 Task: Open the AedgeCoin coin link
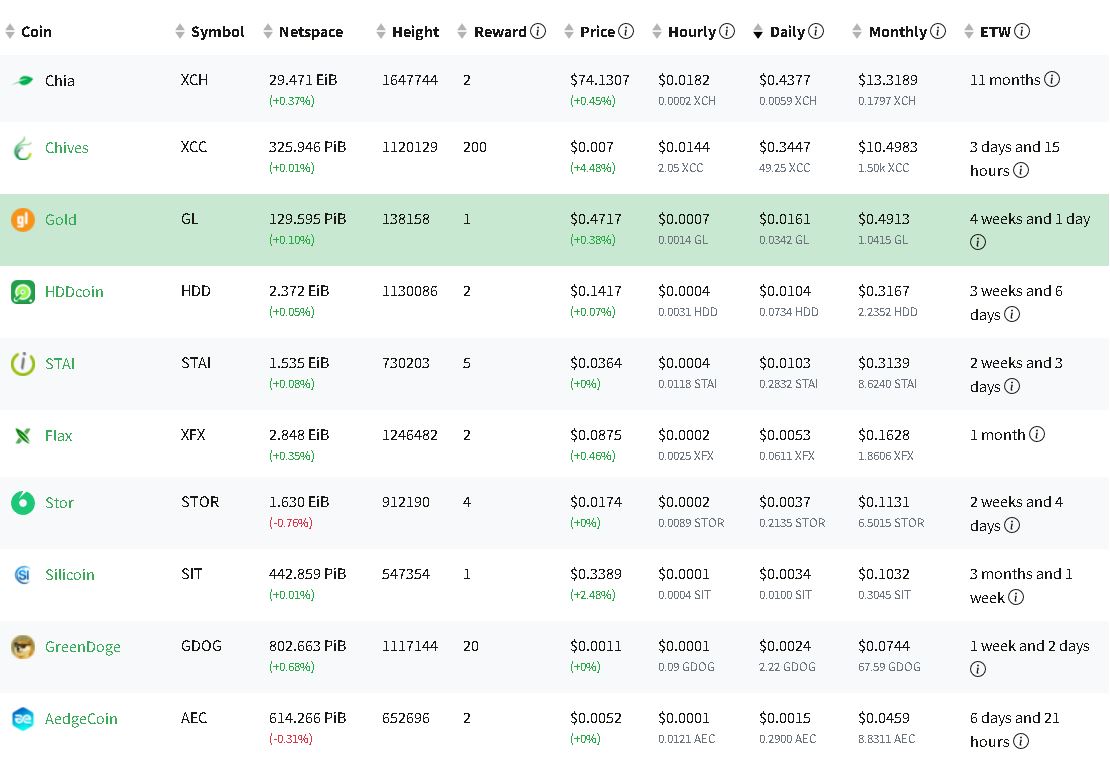(81, 719)
